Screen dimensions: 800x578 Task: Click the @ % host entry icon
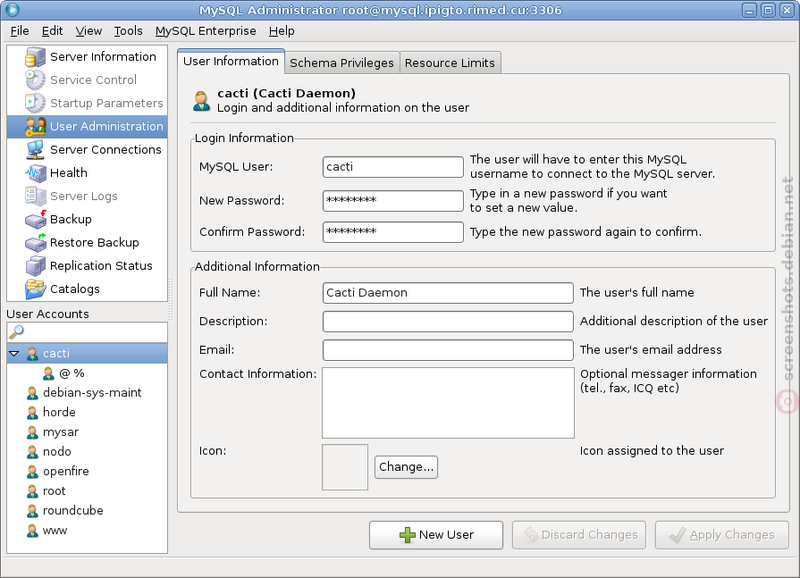pos(48,373)
